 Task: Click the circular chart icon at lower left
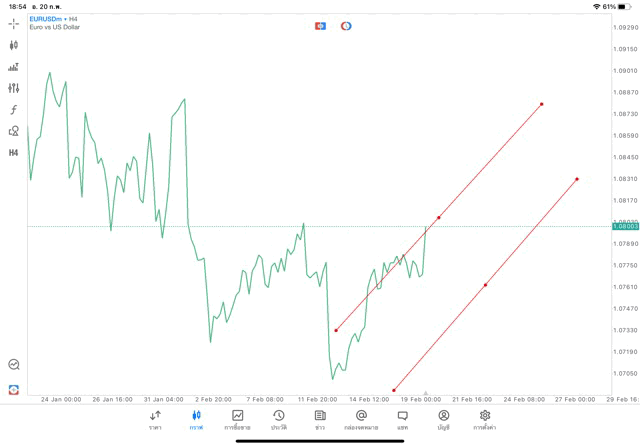point(14,365)
